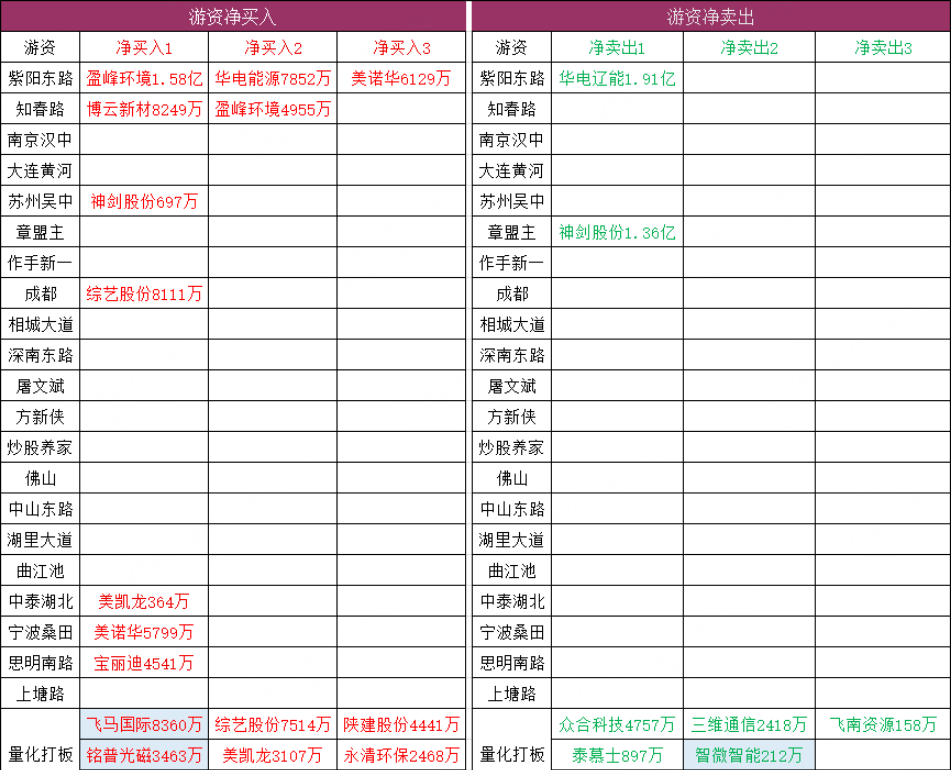Image resolution: width=952 pixels, height=770 pixels.
Task: Click 炒股养家 in the 游资净买入 table
Action: pyautogui.click(x=40, y=448)
